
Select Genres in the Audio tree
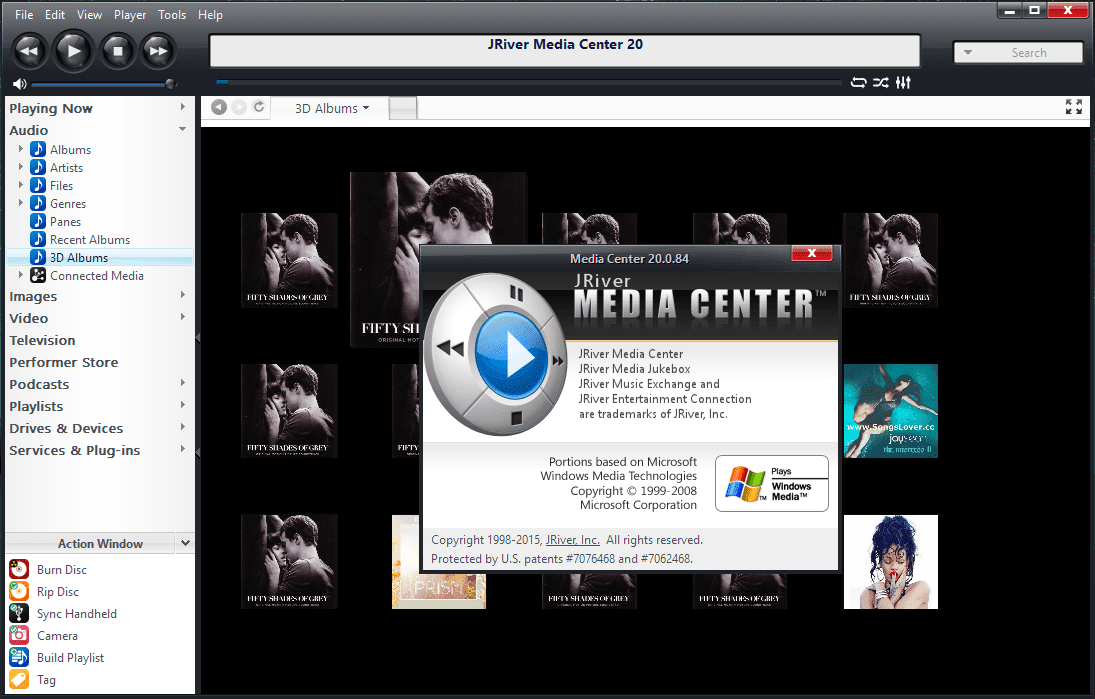click(68, 204)
